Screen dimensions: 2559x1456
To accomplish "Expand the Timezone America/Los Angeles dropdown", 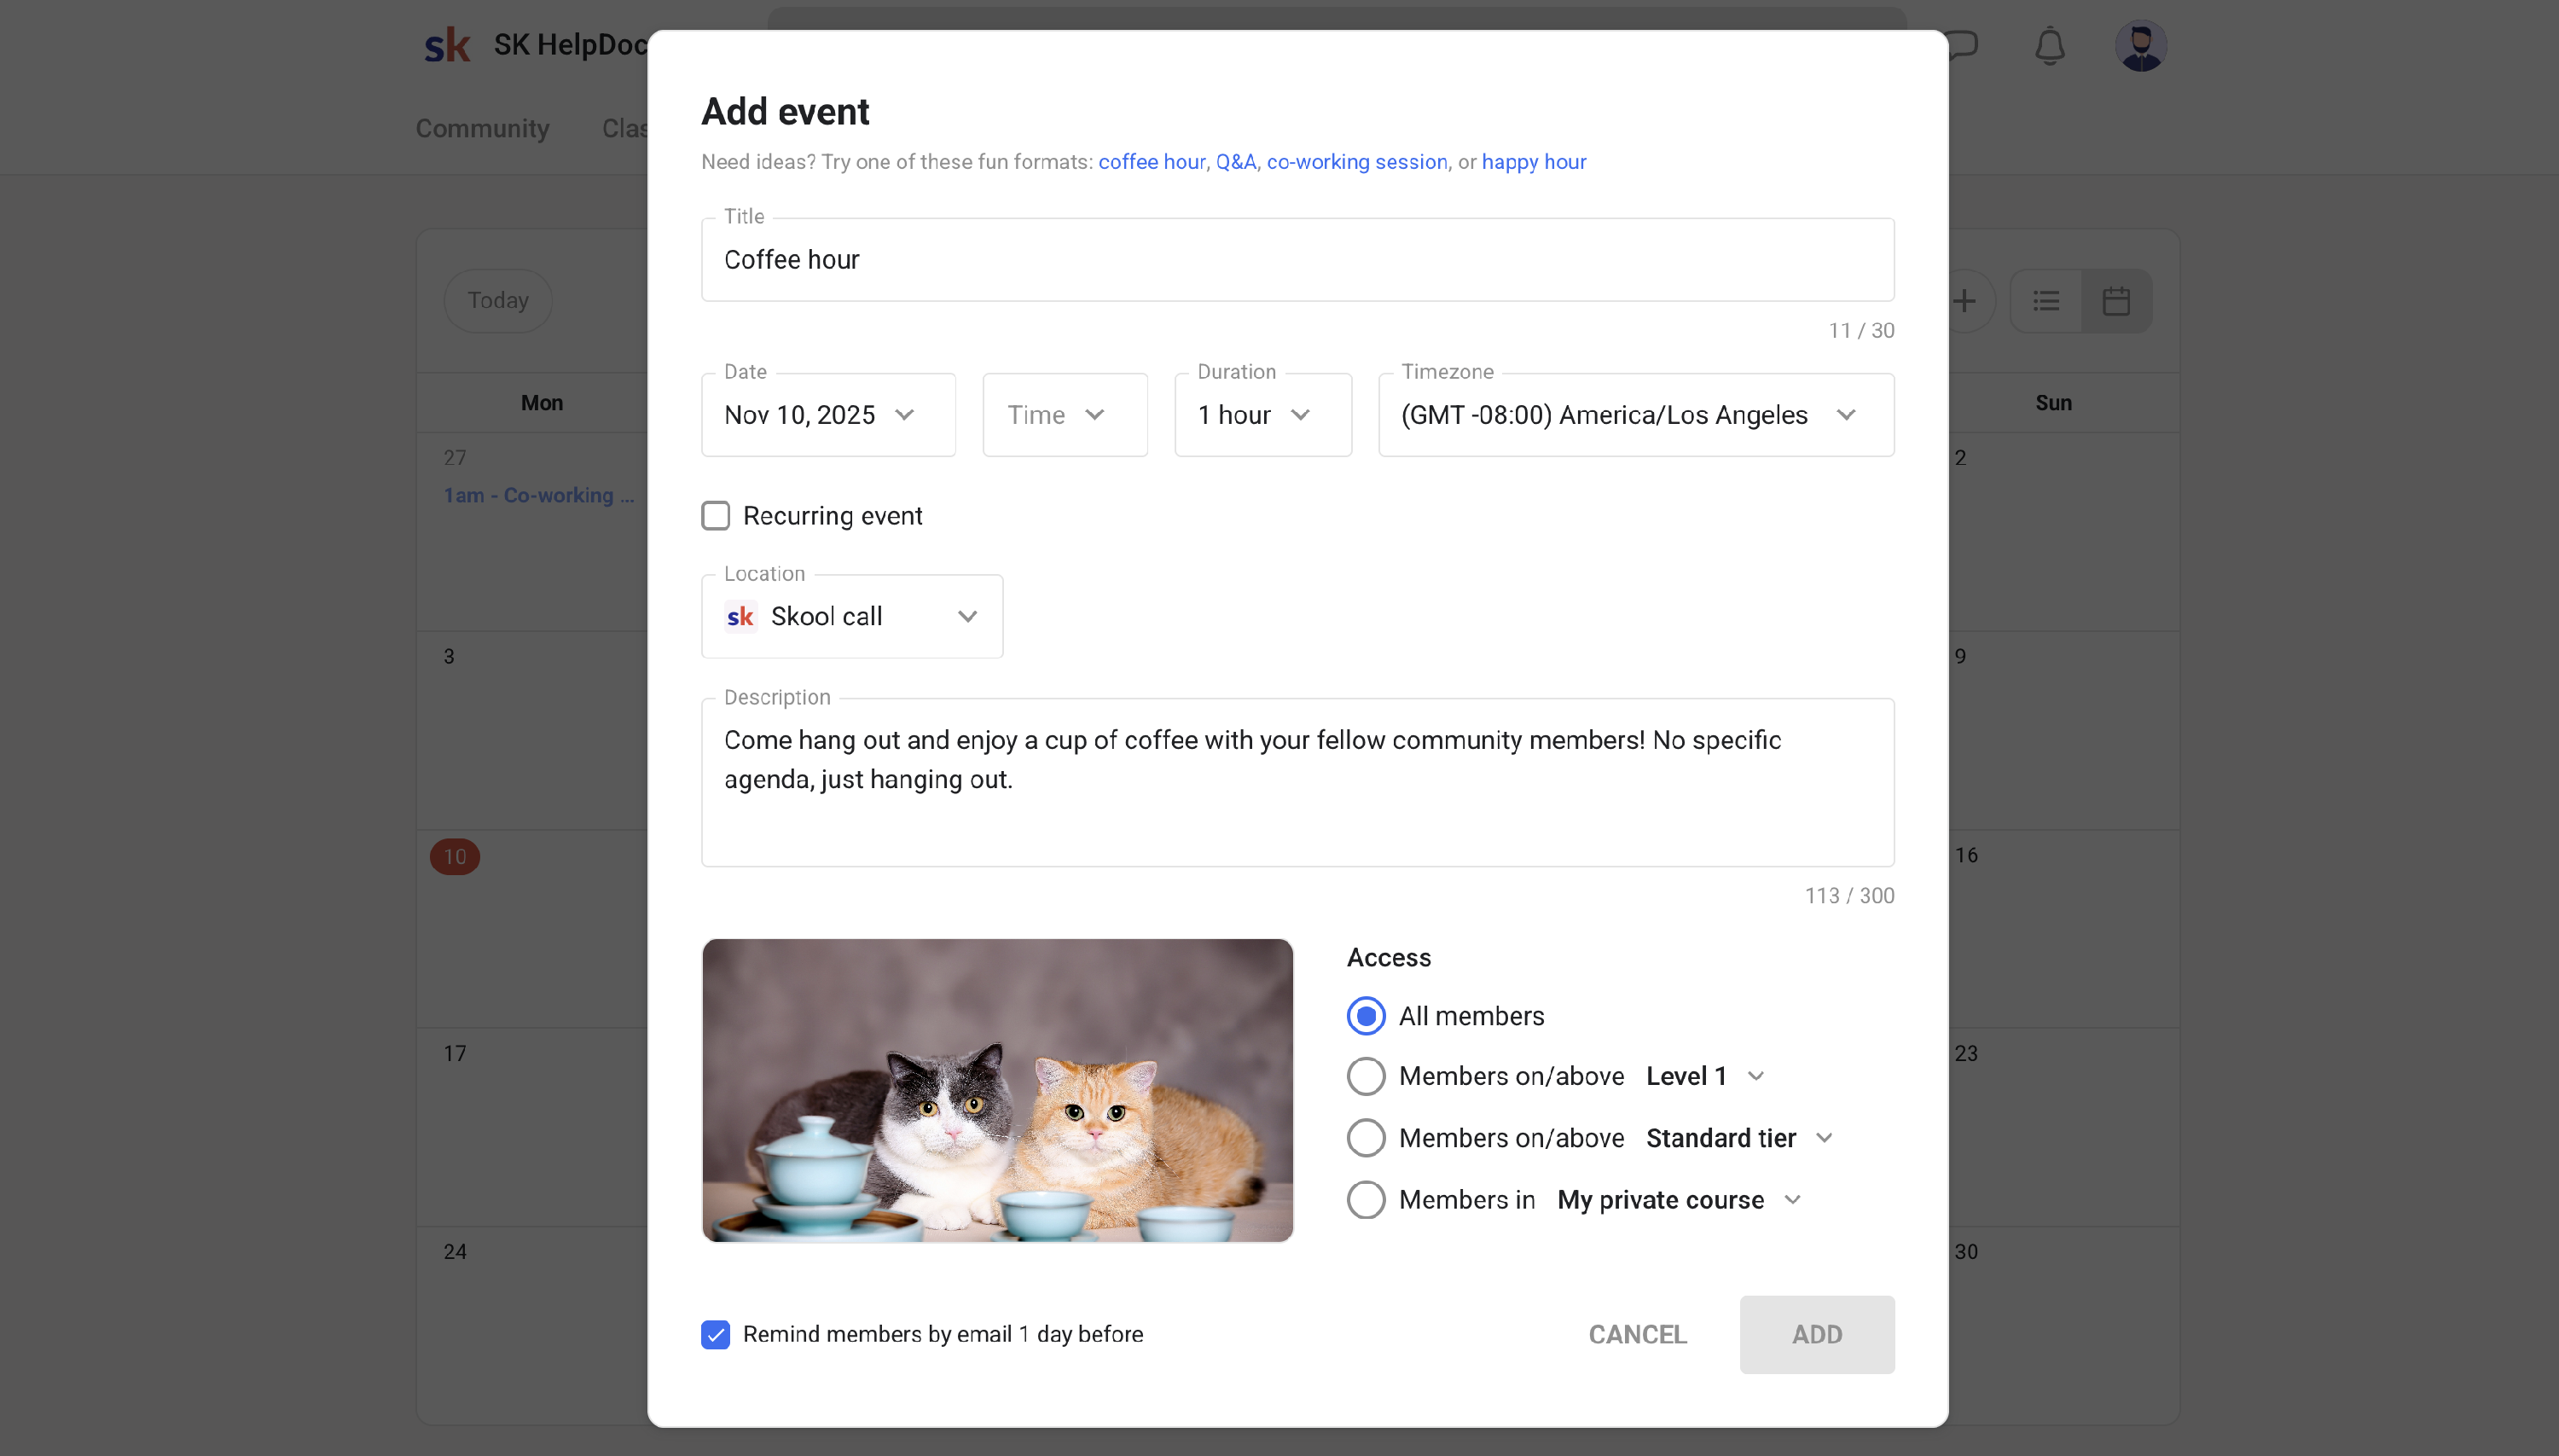I will click(x=1635, y=415).
